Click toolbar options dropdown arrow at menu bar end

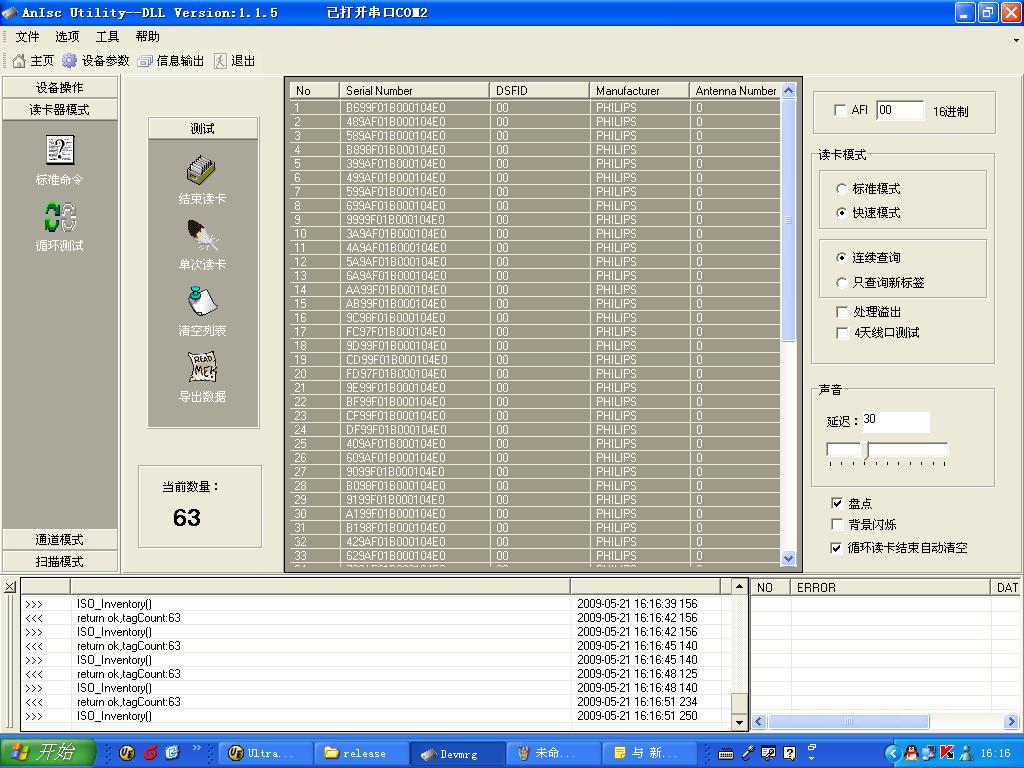[x=1016, y=40]
